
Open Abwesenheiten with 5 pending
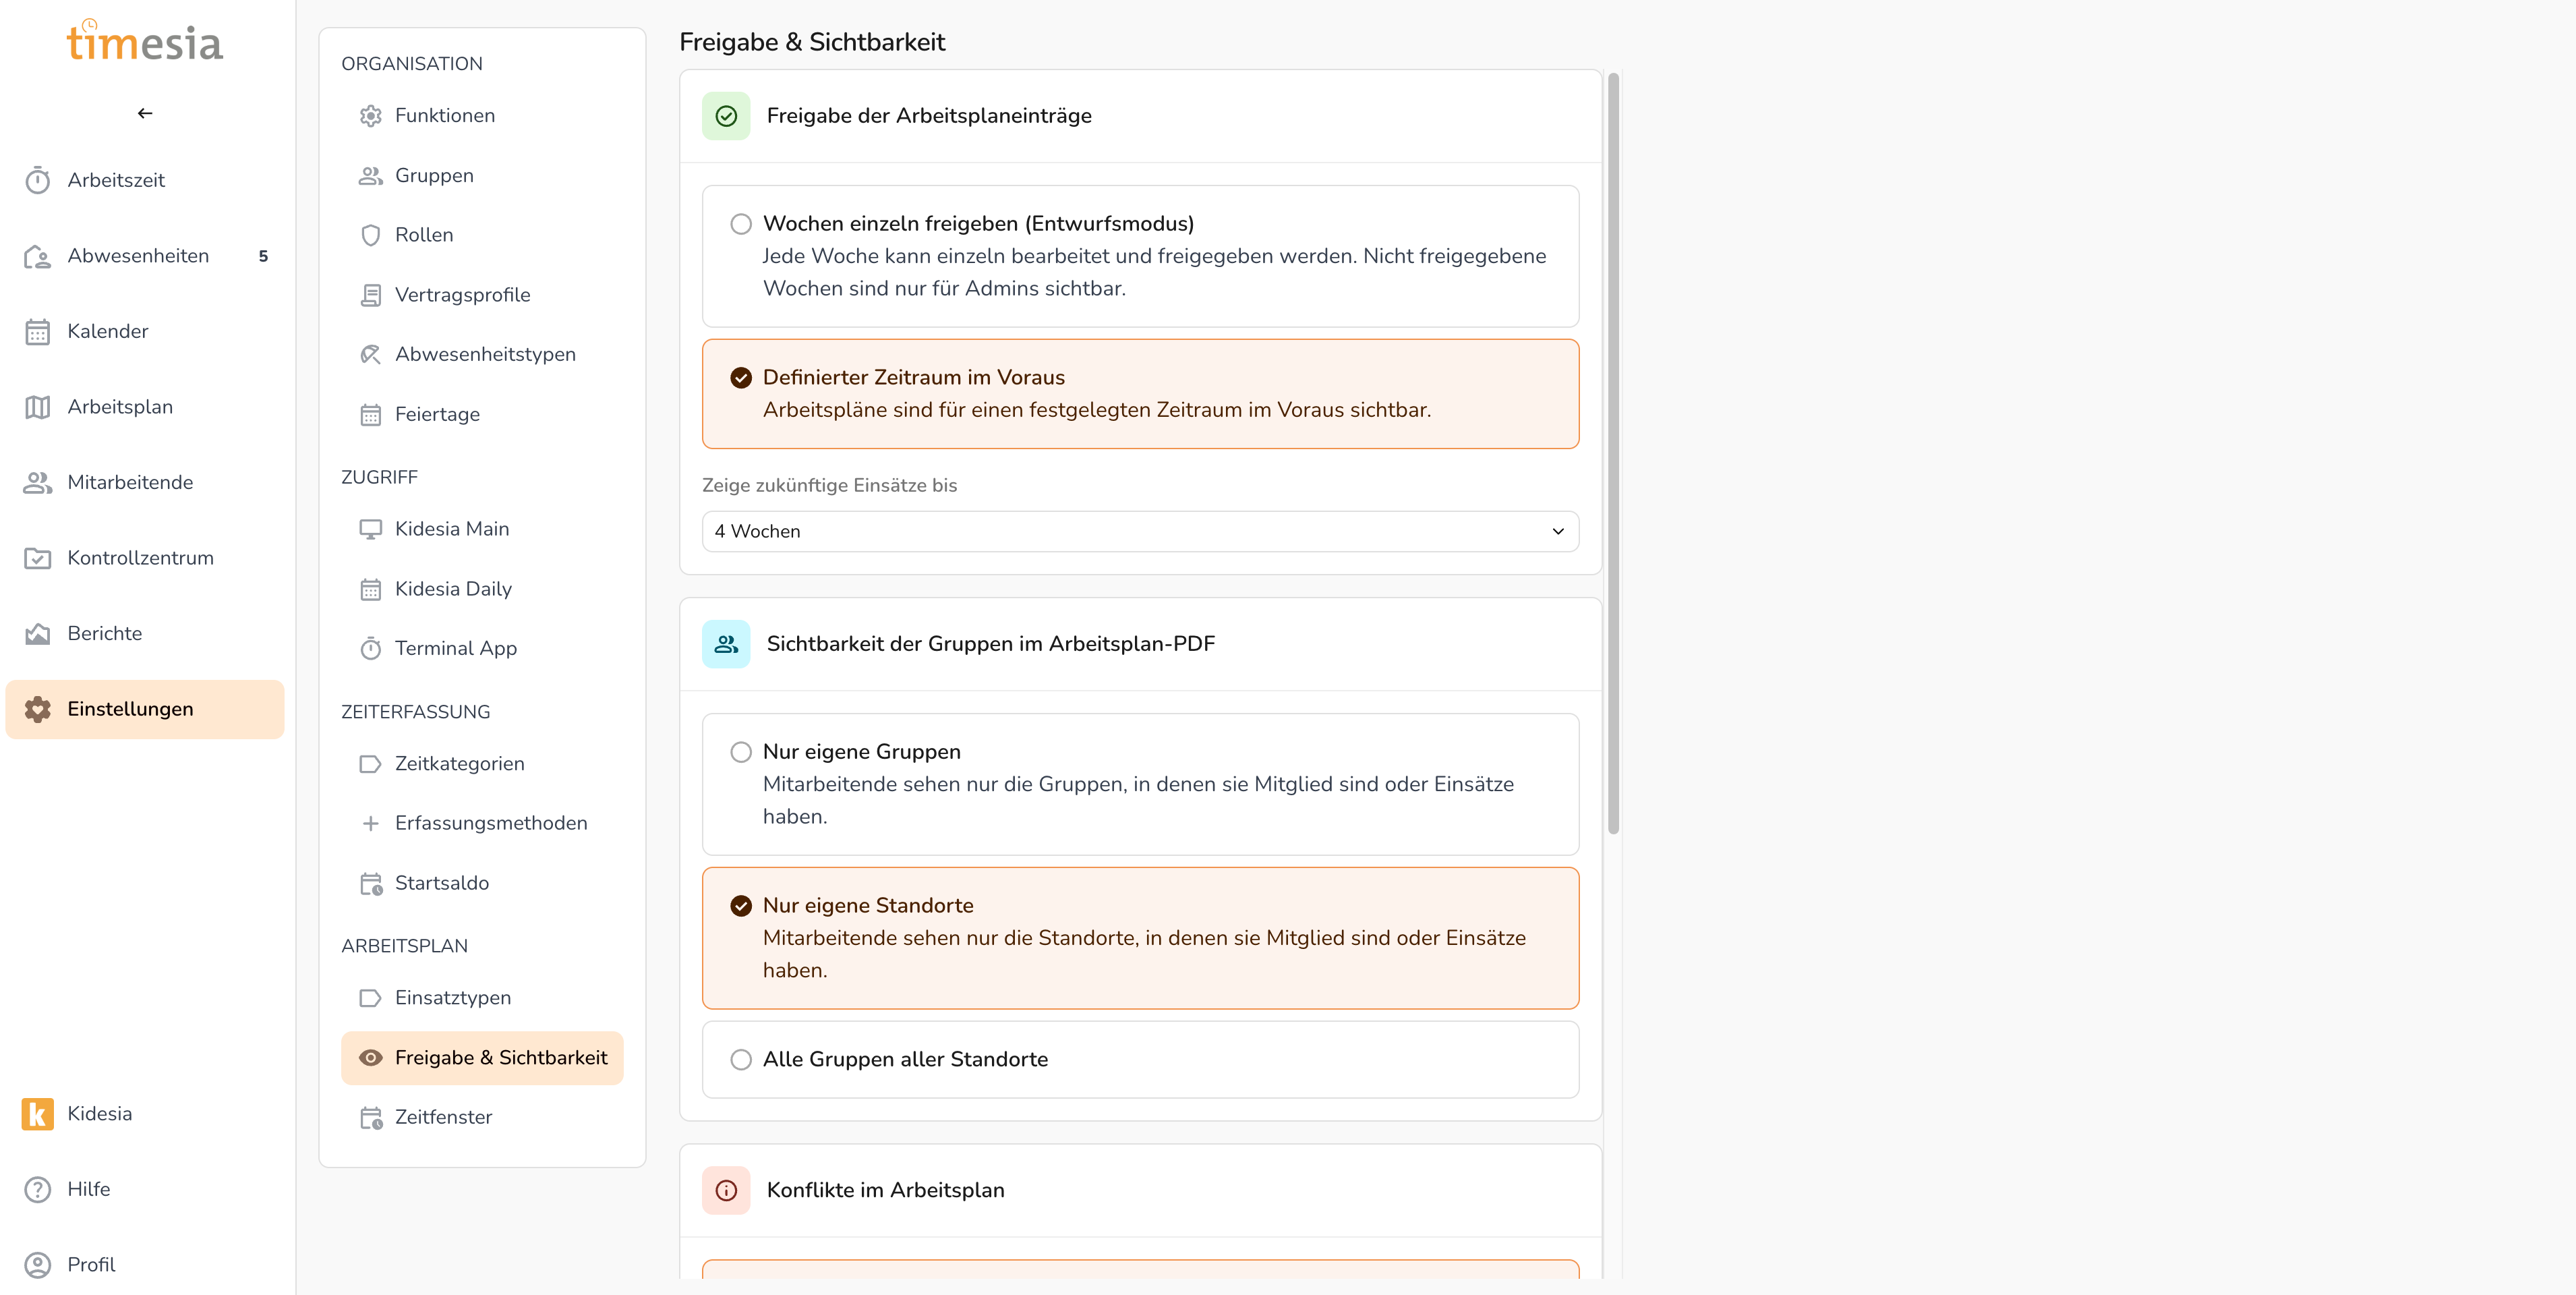[138, 256]
